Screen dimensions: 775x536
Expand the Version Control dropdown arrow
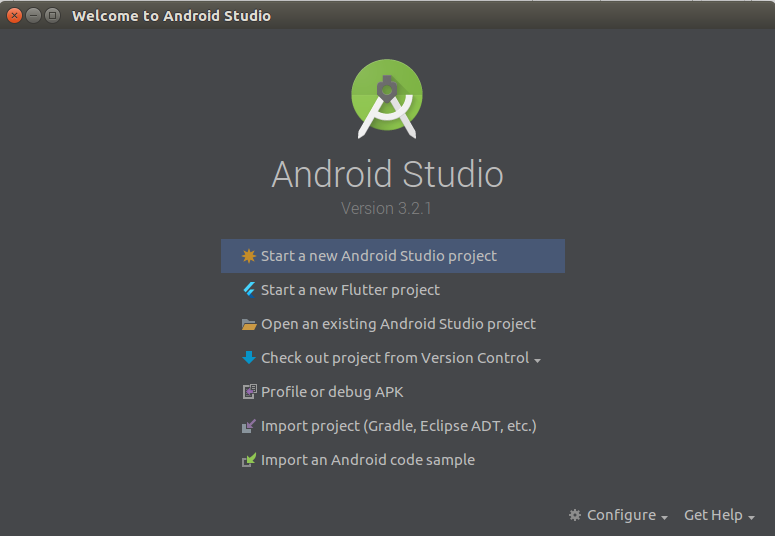pos(537,360)
